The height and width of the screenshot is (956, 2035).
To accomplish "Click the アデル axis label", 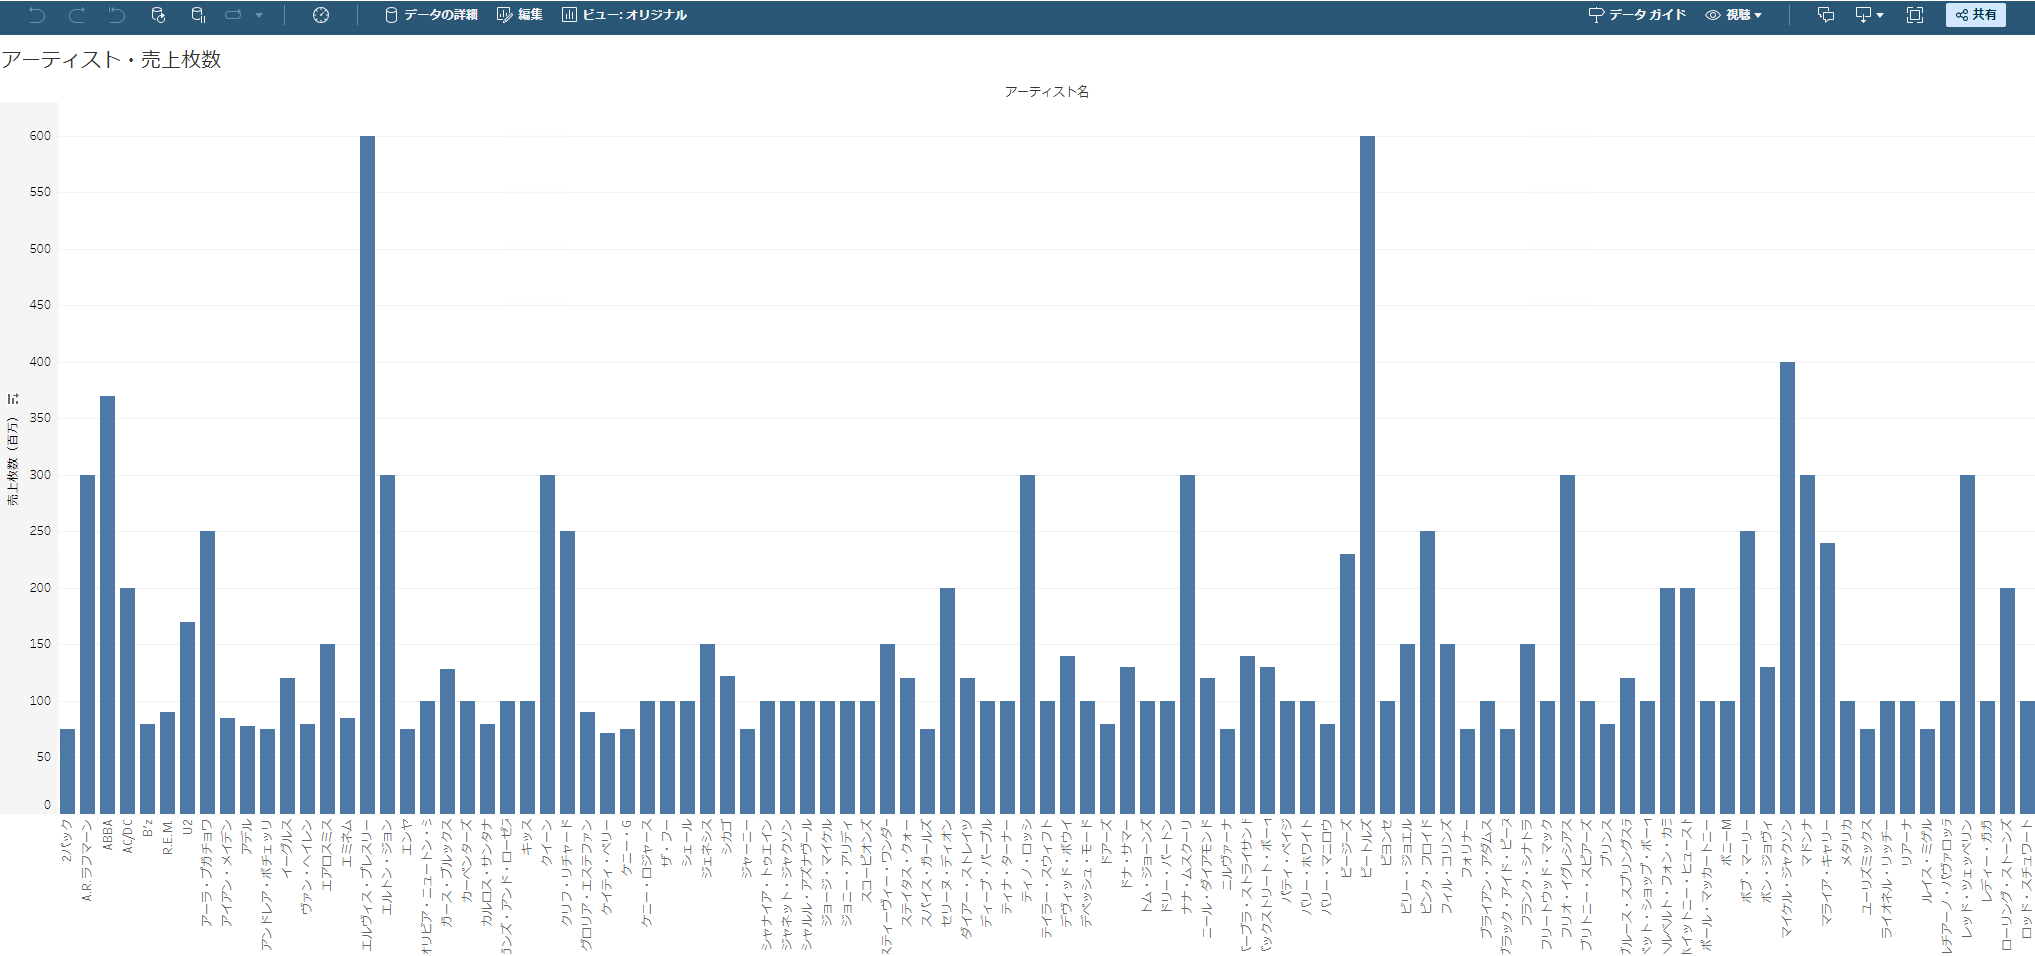I will tap(247, 835).
